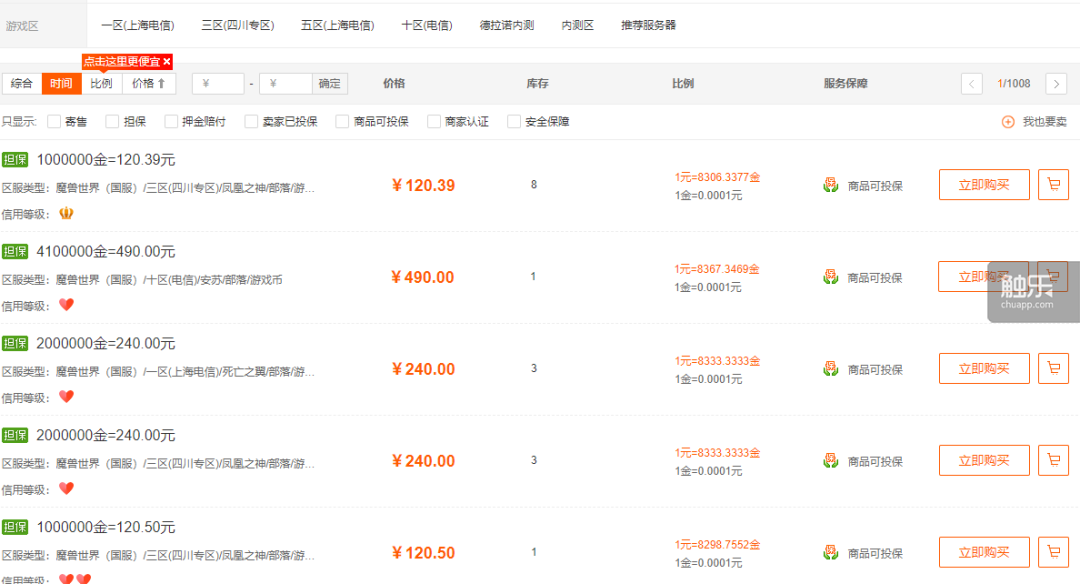Choose game zone 十区(电信)
The image size is (1080, 584).
pos(427,25)
